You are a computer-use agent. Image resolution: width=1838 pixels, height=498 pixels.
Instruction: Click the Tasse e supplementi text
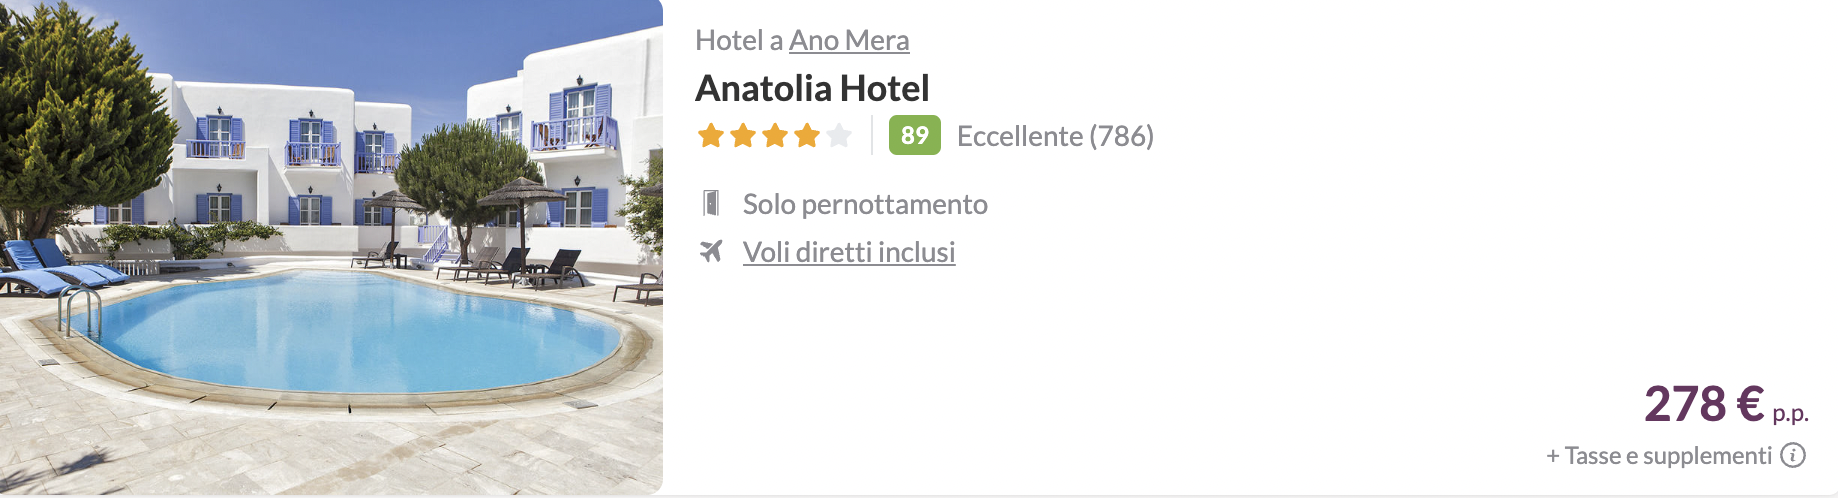pos(1667,456)
